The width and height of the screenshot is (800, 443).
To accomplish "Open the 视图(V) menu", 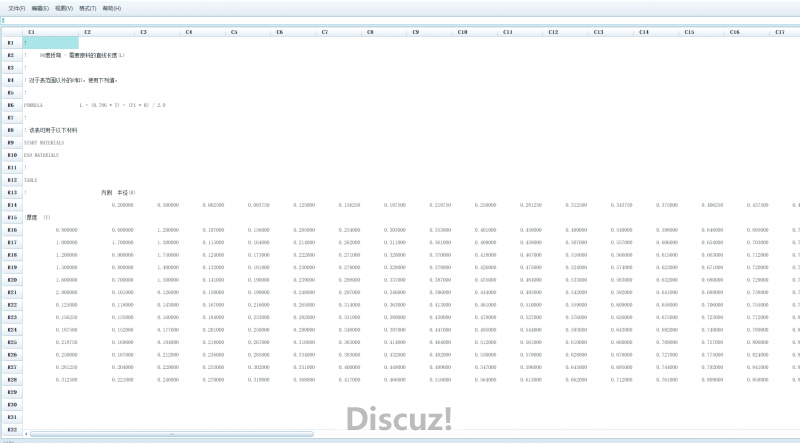I will pyautogui.click(x=64, y=8).
